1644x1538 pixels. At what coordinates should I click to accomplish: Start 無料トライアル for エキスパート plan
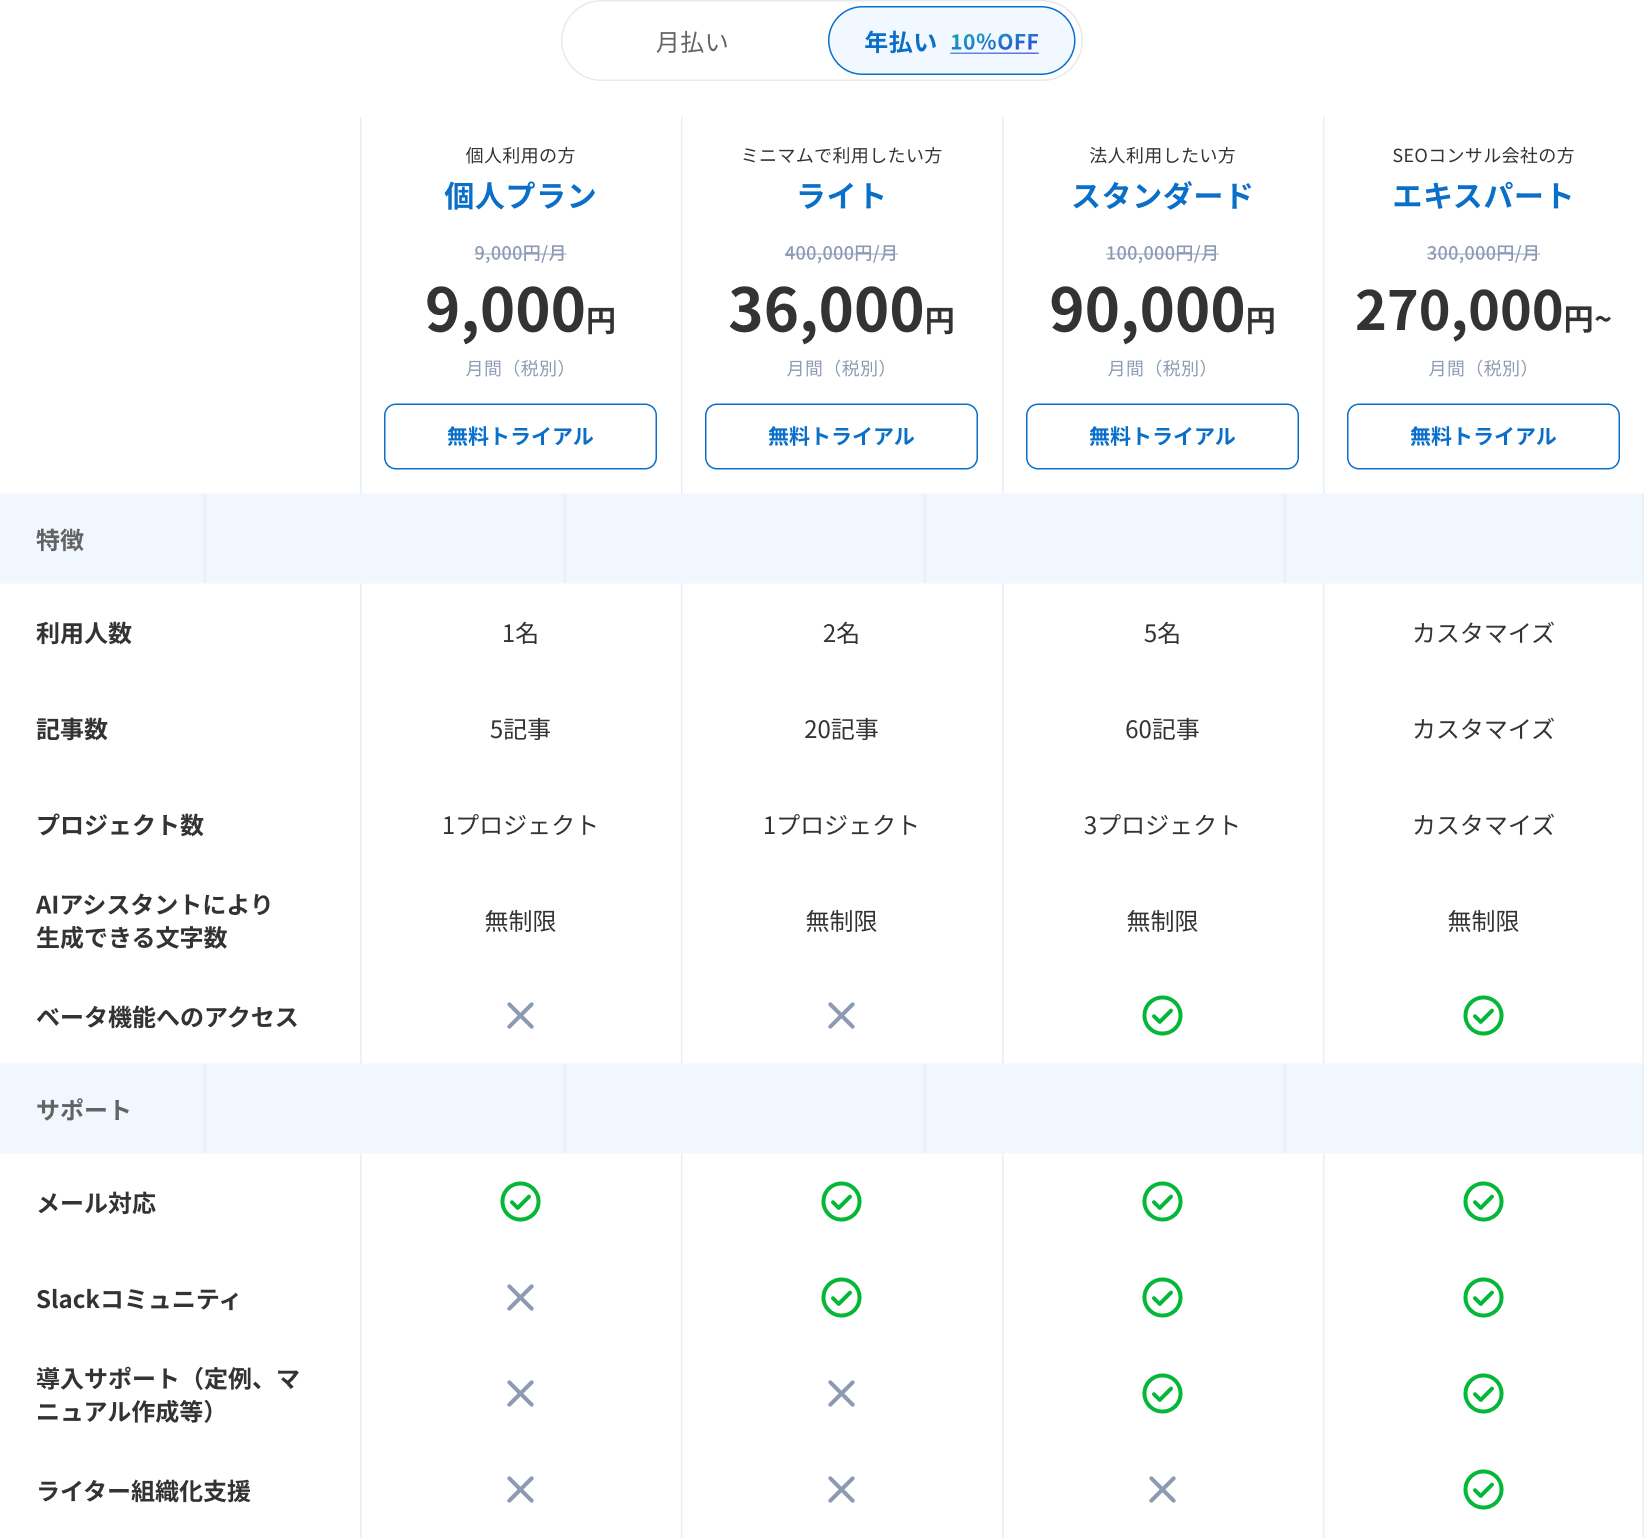(1483, 436)
